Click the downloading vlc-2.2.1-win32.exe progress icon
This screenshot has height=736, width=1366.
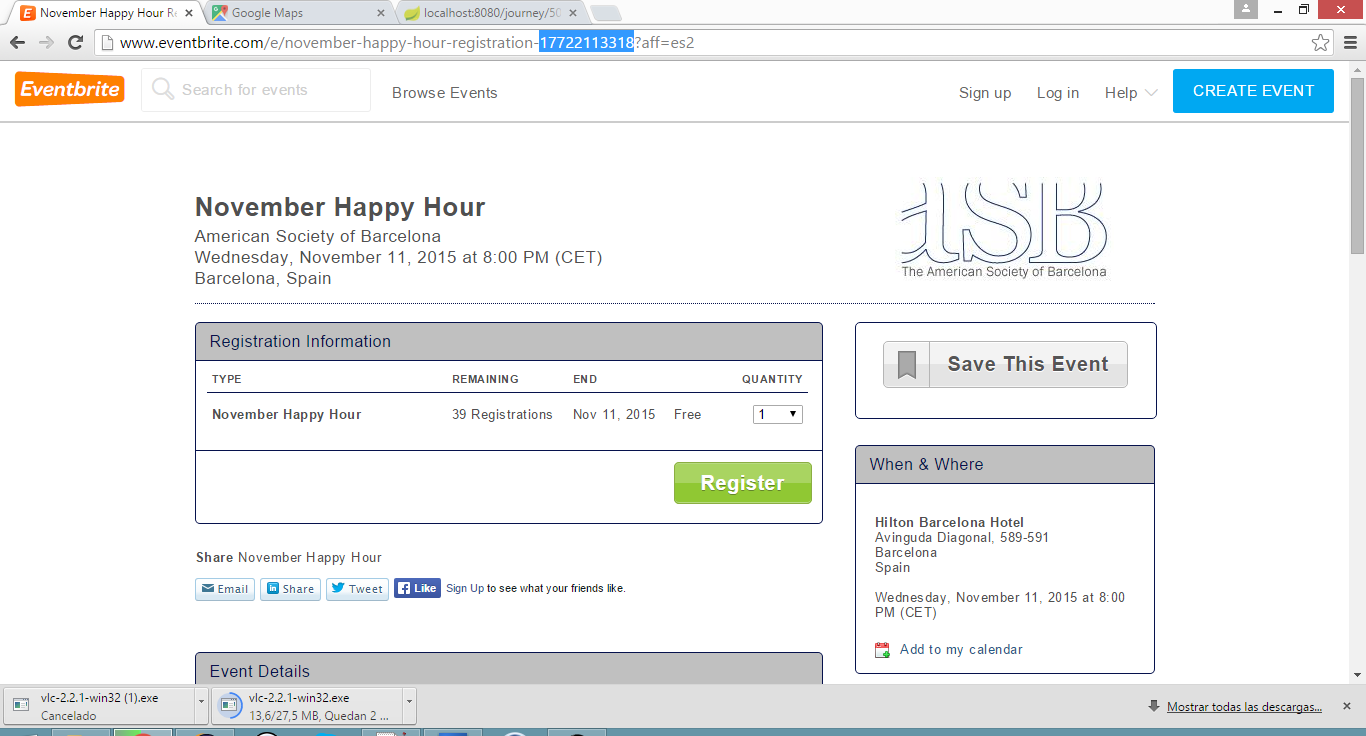click(229, 706)
